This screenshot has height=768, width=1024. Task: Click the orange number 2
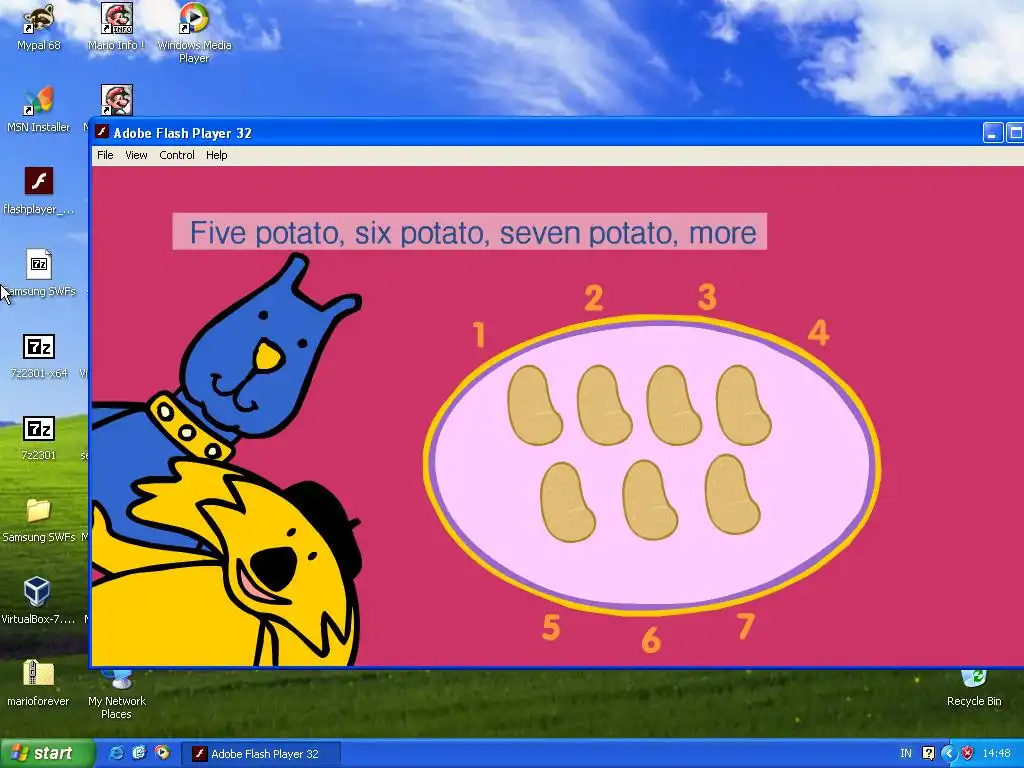[x=594, y=298]
